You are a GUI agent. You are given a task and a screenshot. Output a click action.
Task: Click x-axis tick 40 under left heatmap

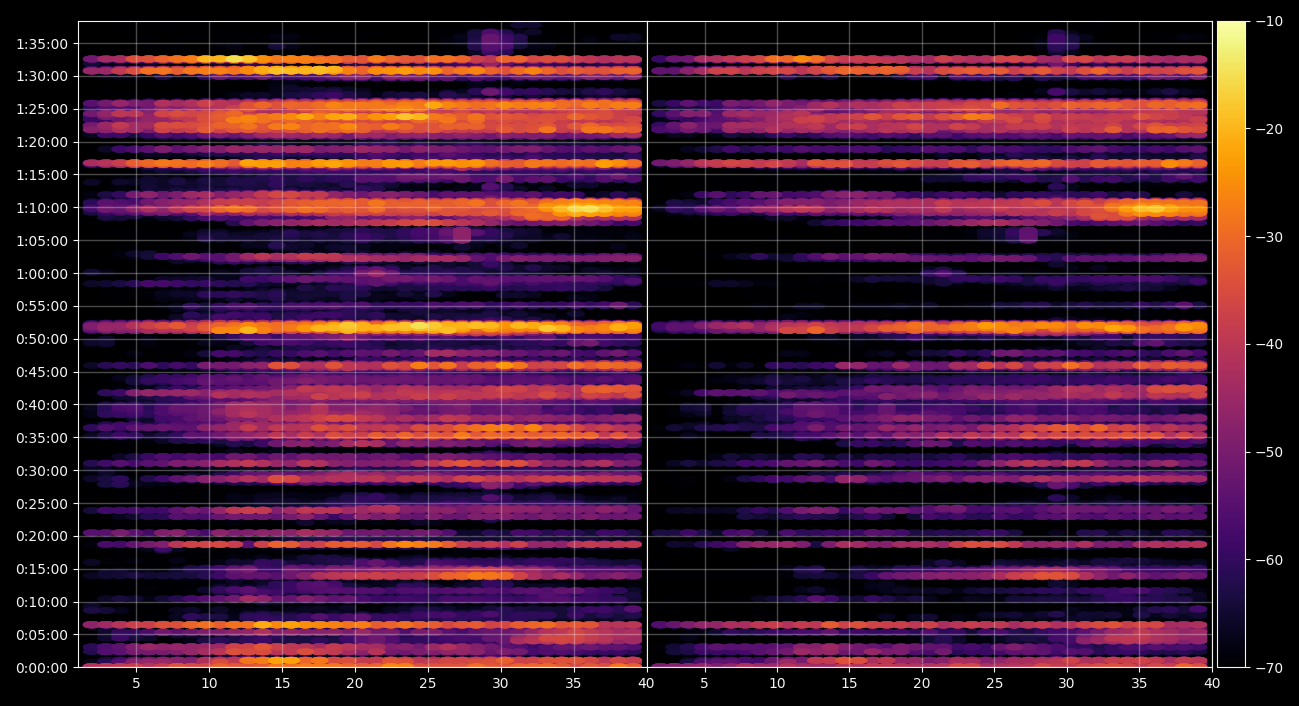point(646,684)
